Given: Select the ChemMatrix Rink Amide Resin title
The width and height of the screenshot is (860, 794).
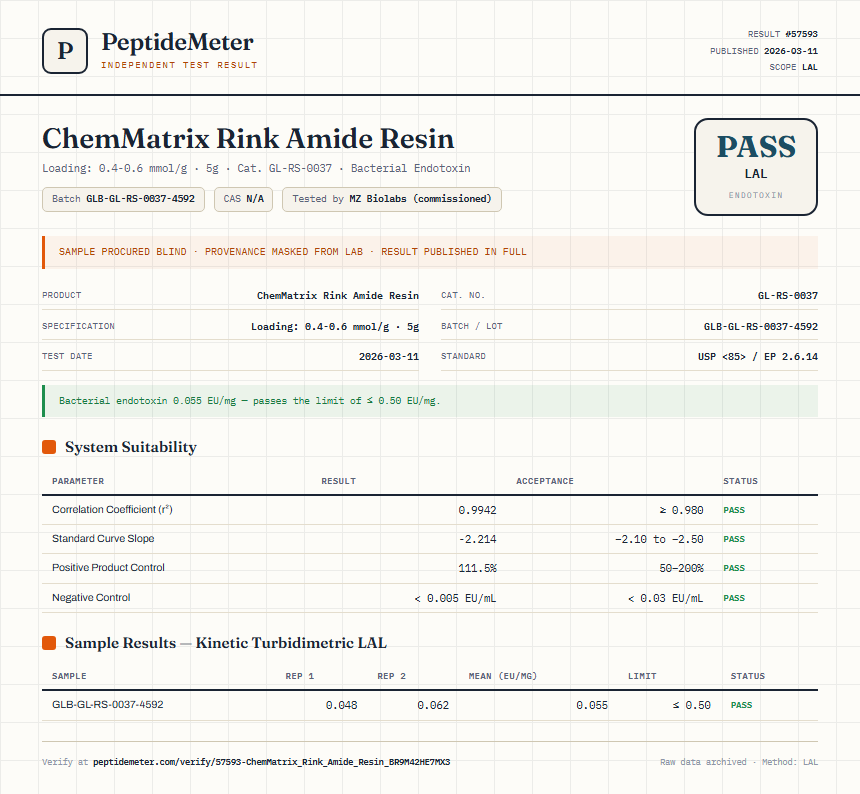Looking at the screenshot, I should pyautogui.click(x=248, y=139).
